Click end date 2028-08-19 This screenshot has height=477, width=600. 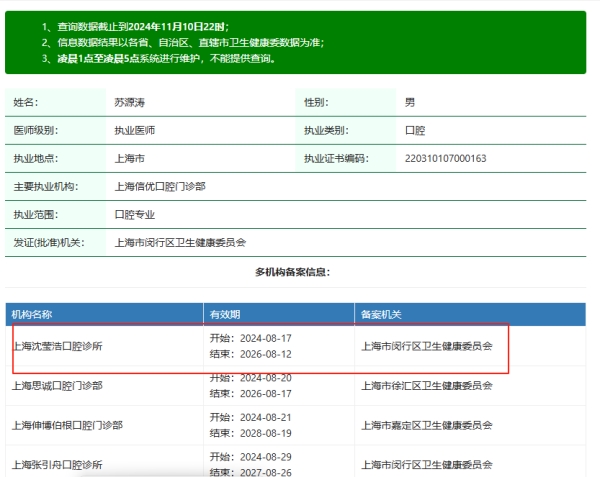[266, 433]
